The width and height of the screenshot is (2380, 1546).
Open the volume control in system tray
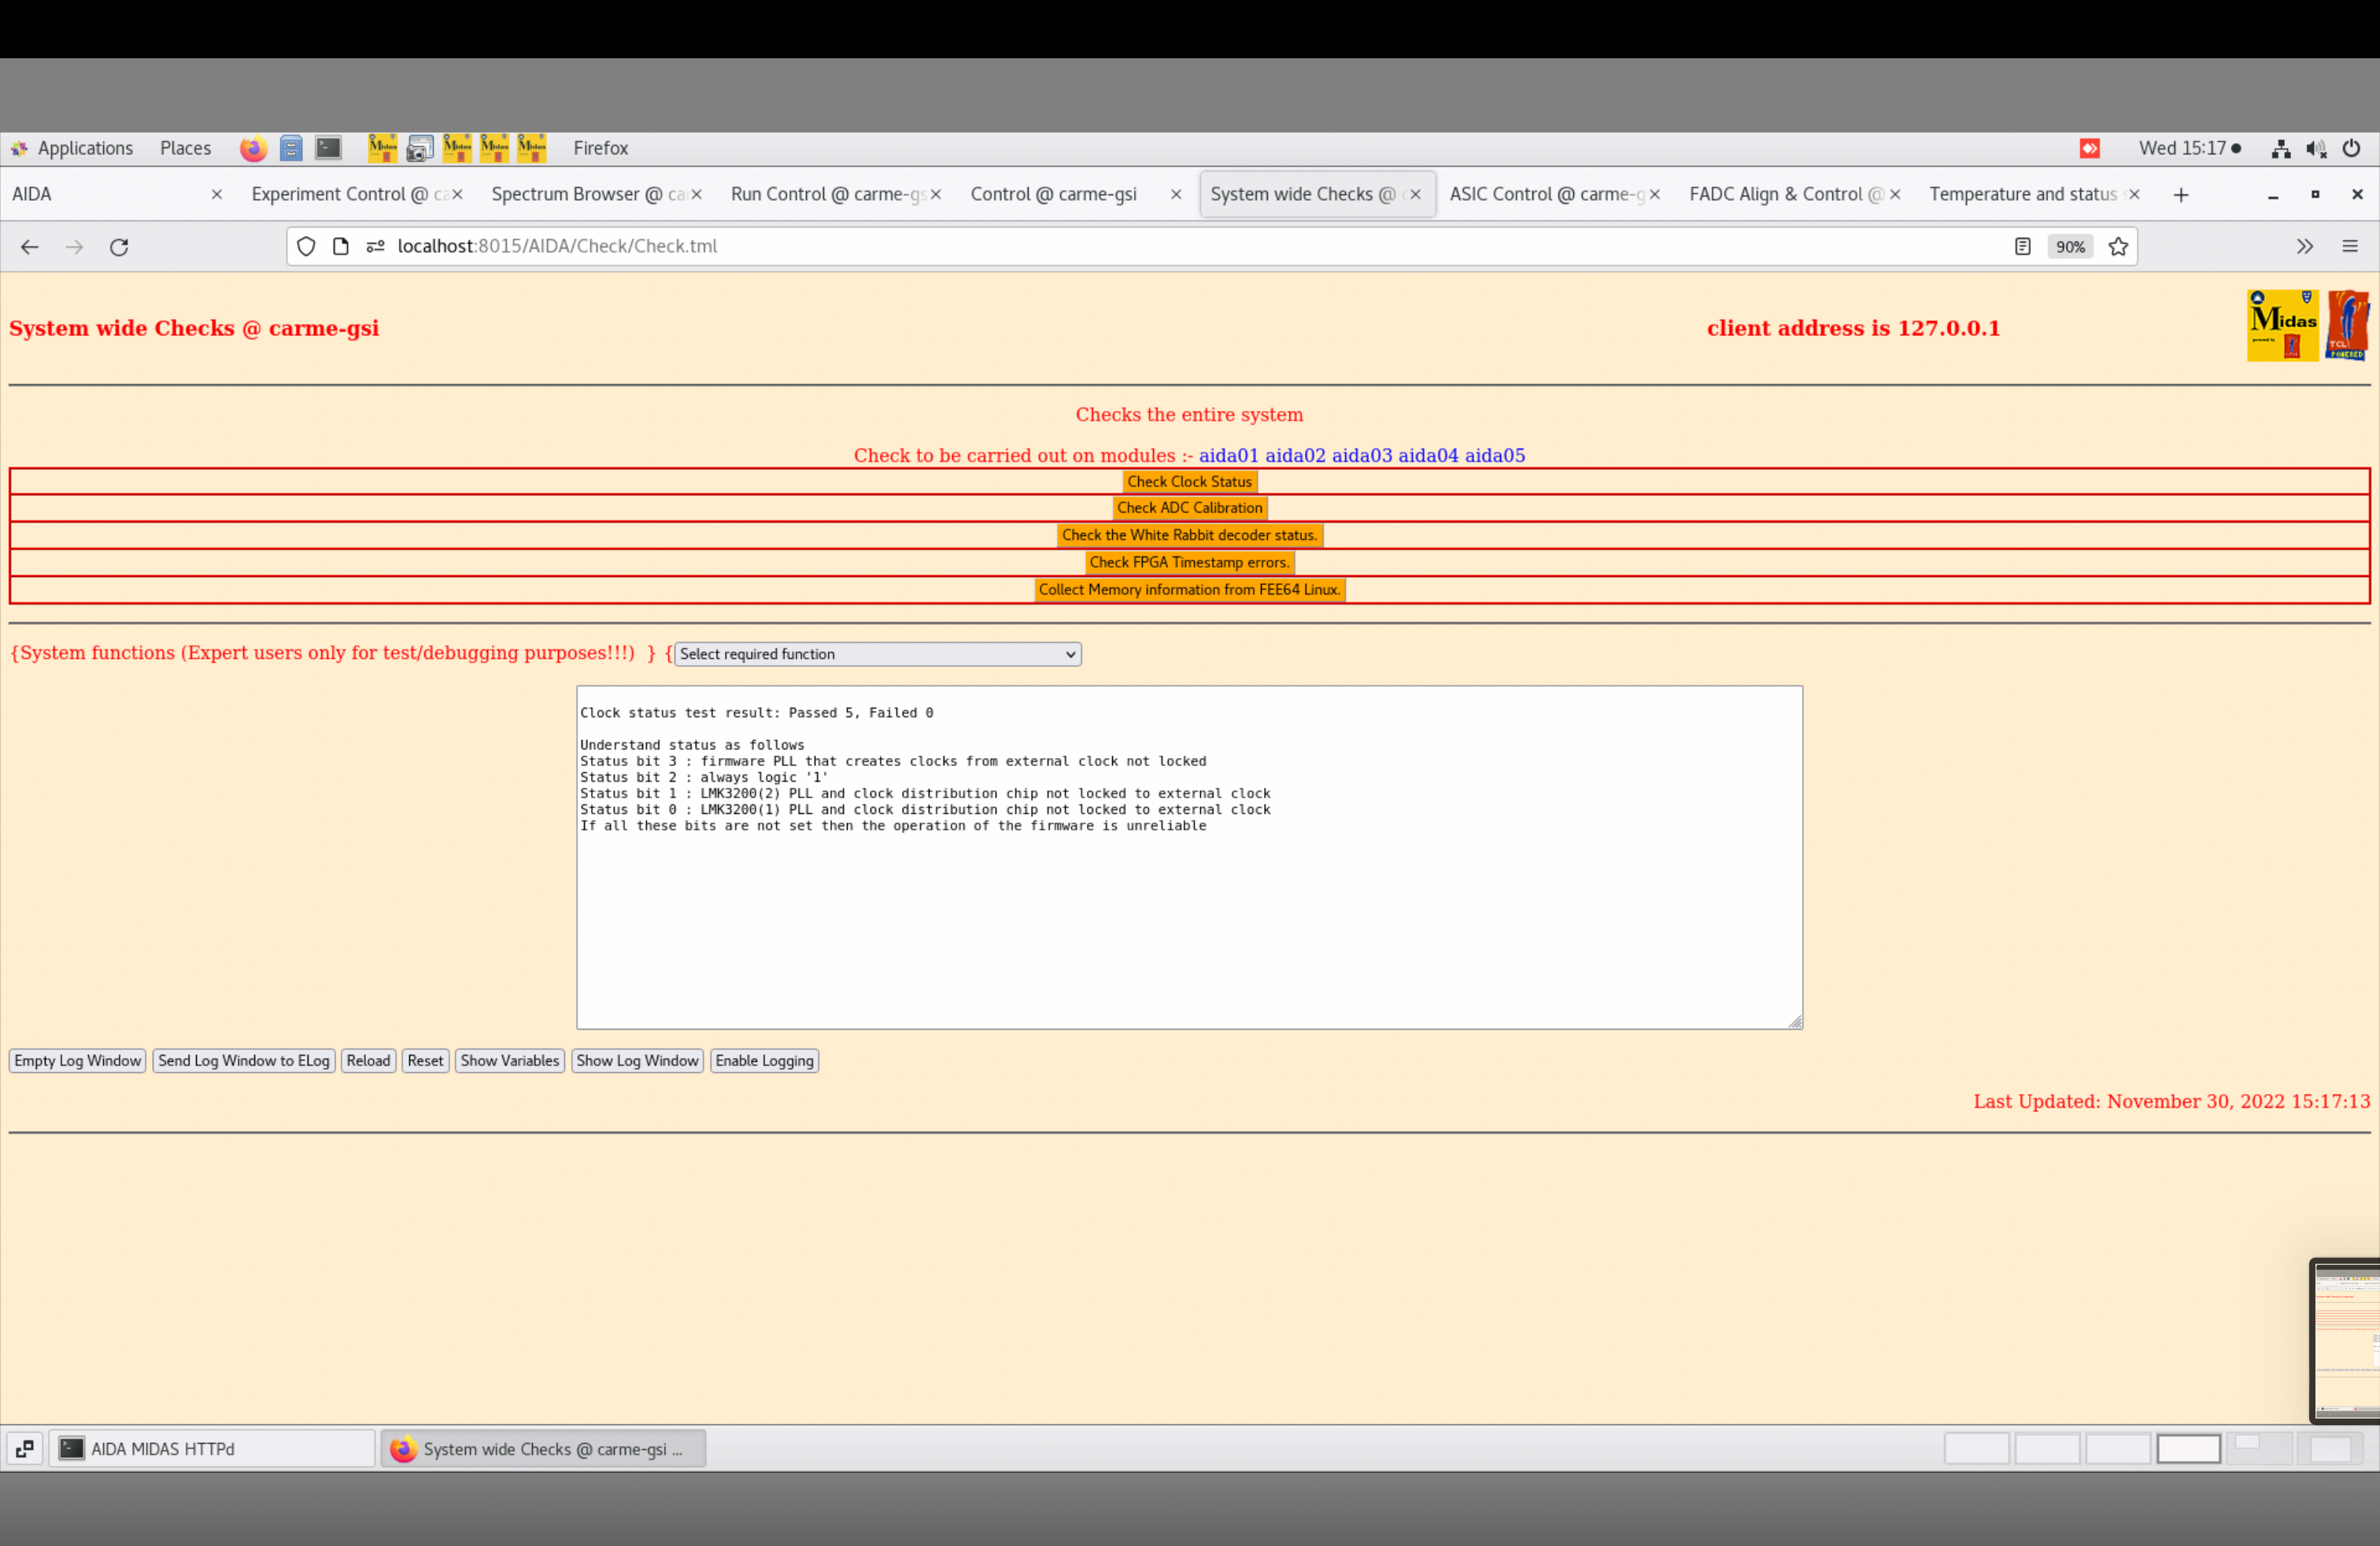[x=2316, y=148]
